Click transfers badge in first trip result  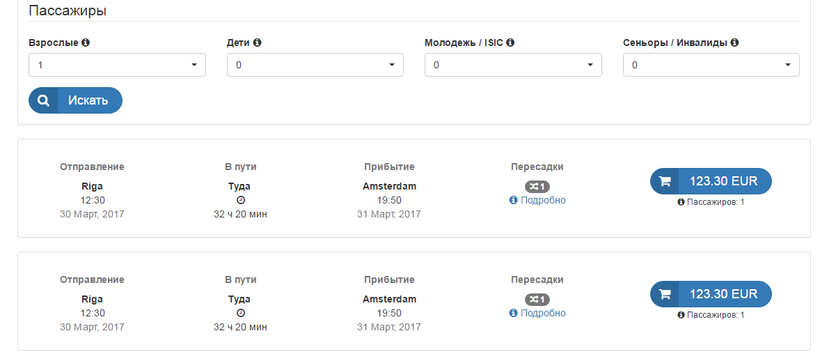(537, 187)
